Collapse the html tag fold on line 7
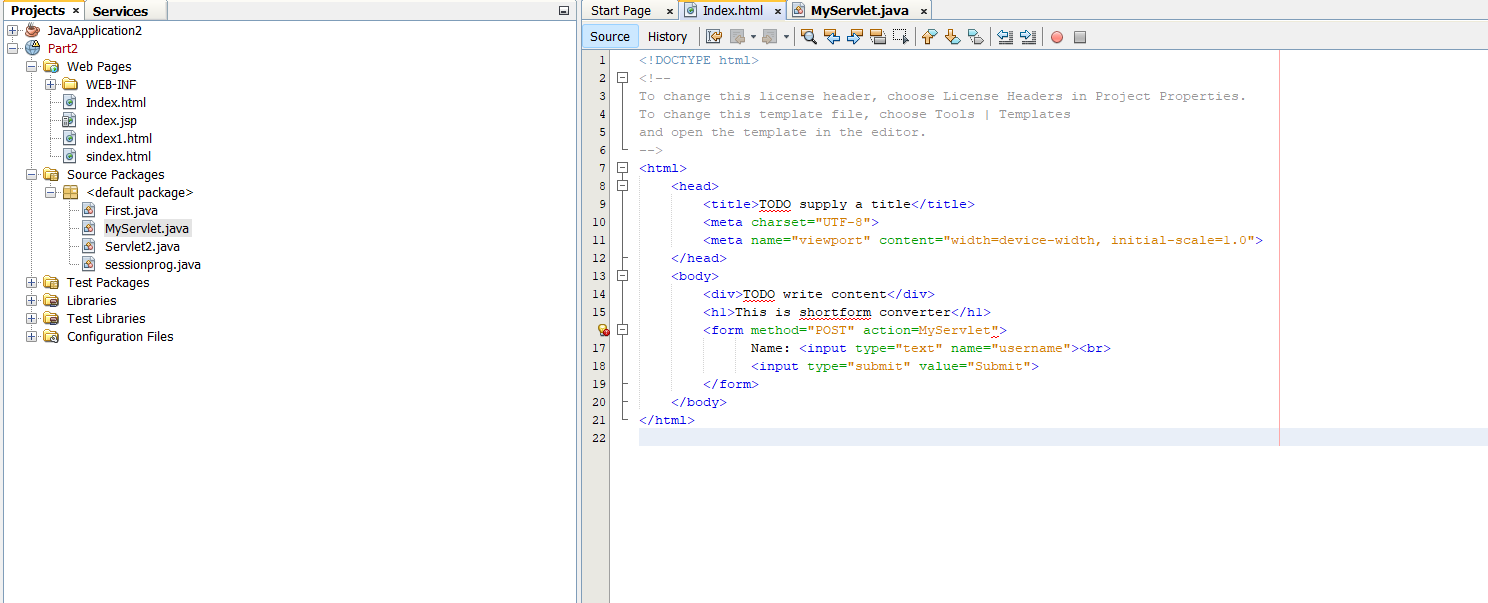 pyautogui.click(x=622, y=168)
